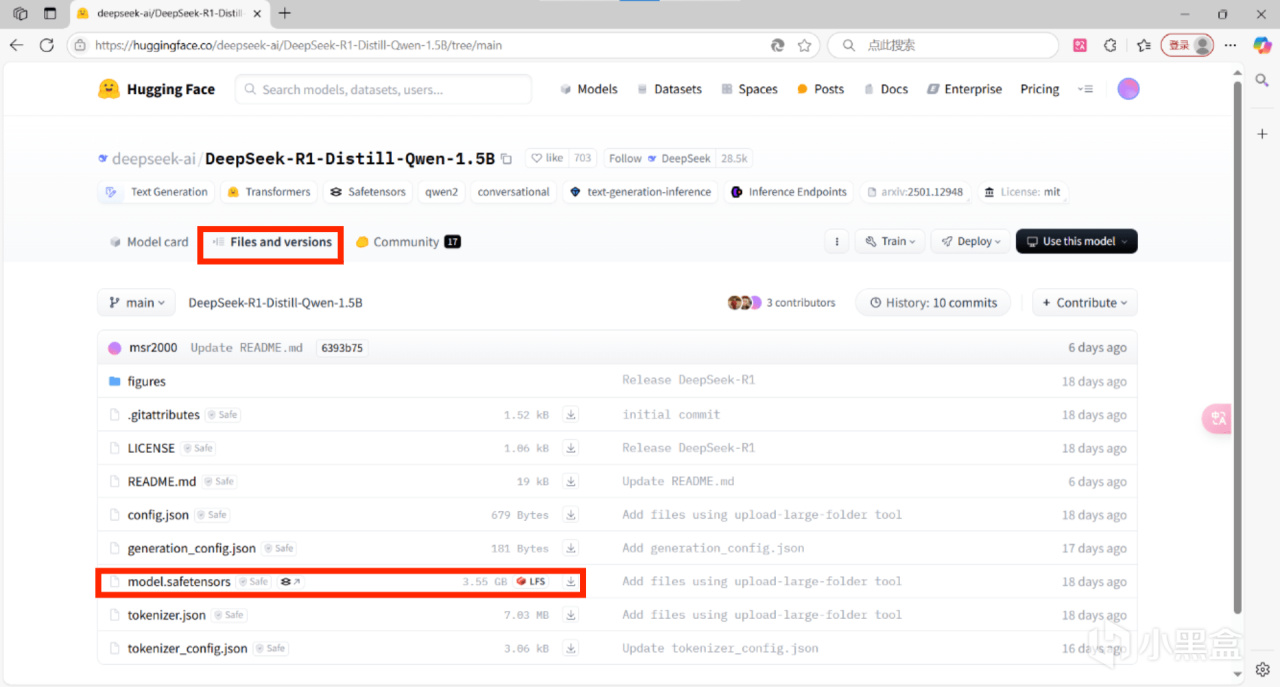The width and height of the screenshot is (1280, 687).
Task: Open Posts in the navbar
Action: click(x=820, y=89)
